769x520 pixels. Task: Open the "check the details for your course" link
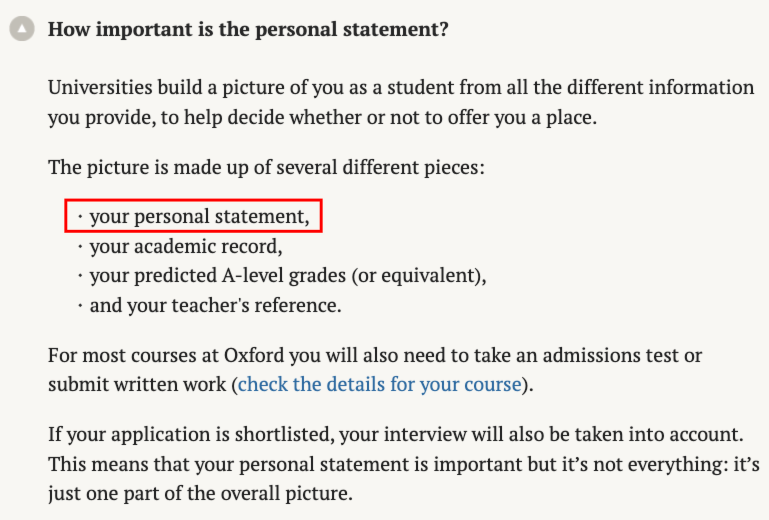tap(380, 384)
